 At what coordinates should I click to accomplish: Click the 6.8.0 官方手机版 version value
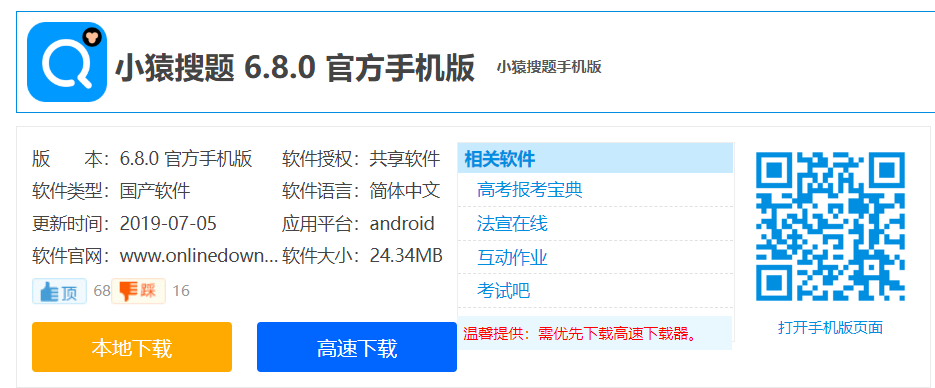pos(186,159)
